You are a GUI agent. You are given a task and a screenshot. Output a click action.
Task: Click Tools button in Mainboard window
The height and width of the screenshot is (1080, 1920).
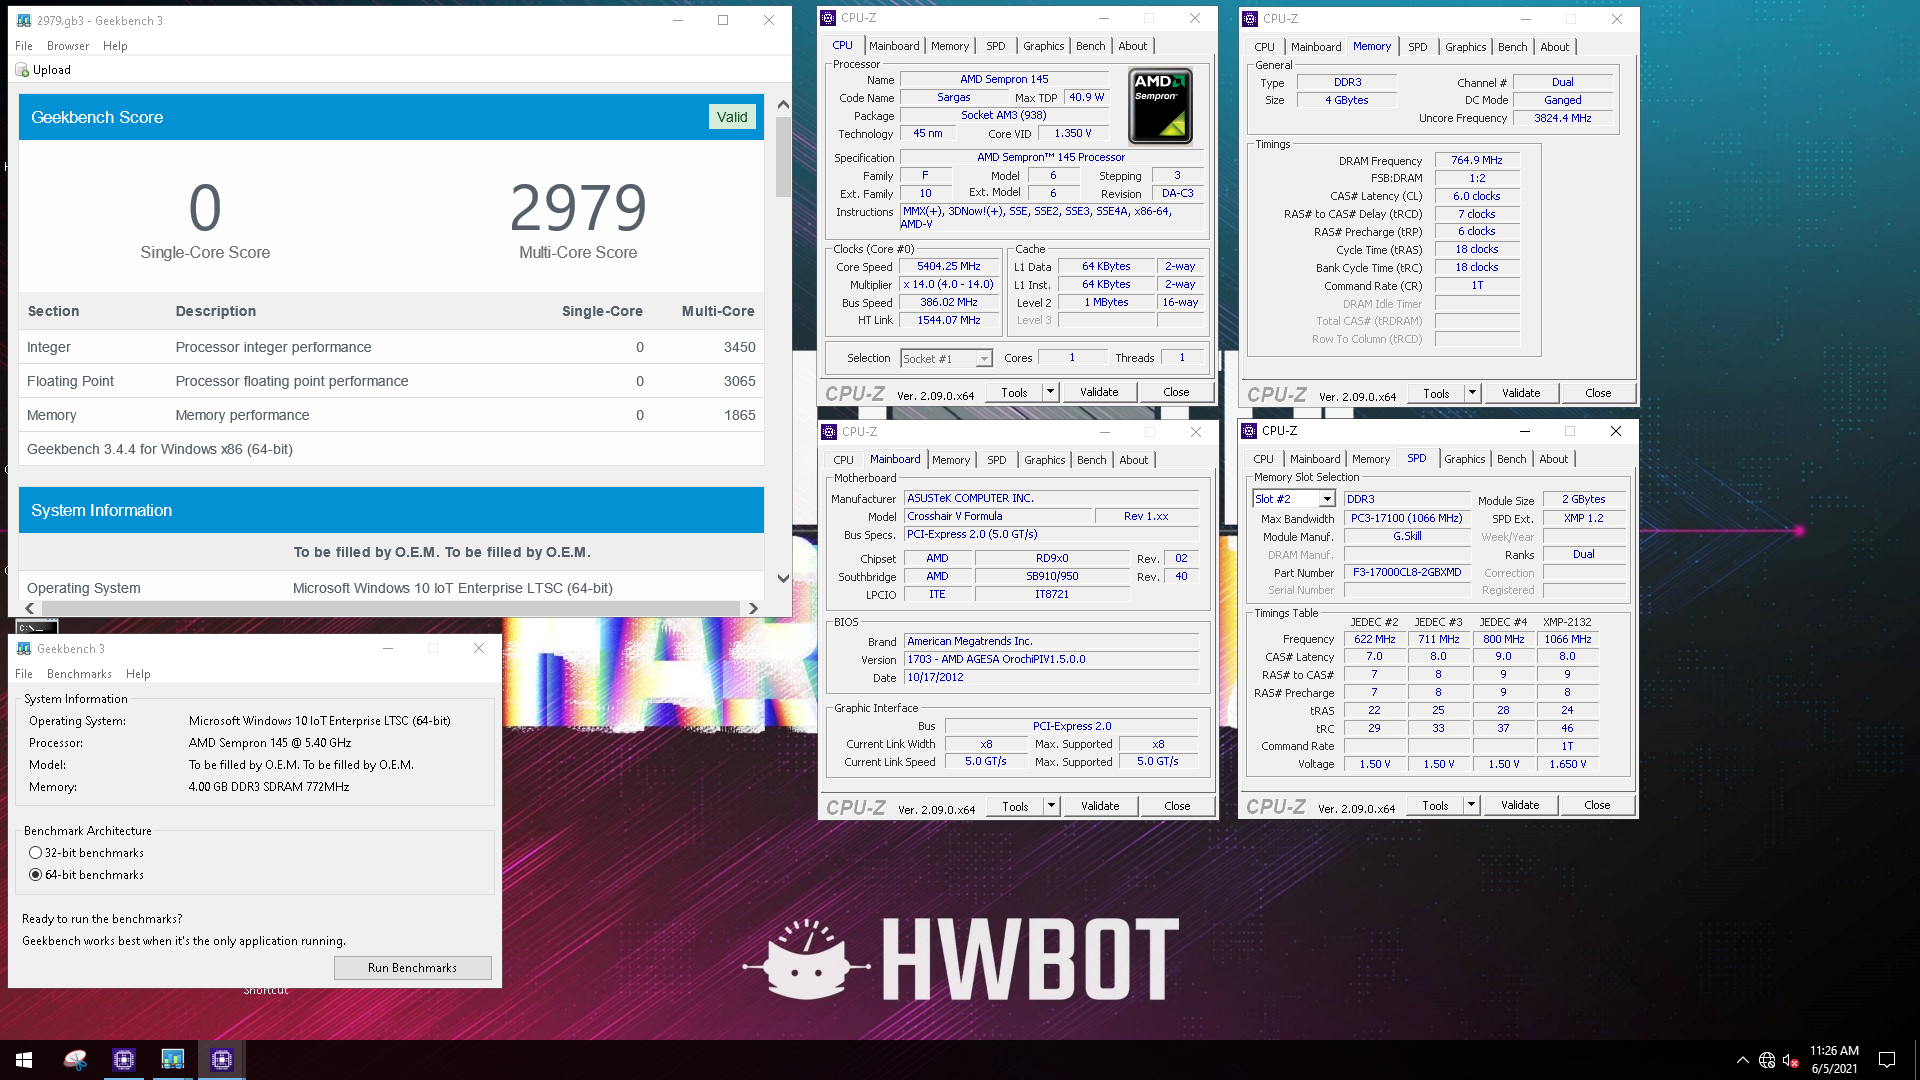(x=1015, y=806)
